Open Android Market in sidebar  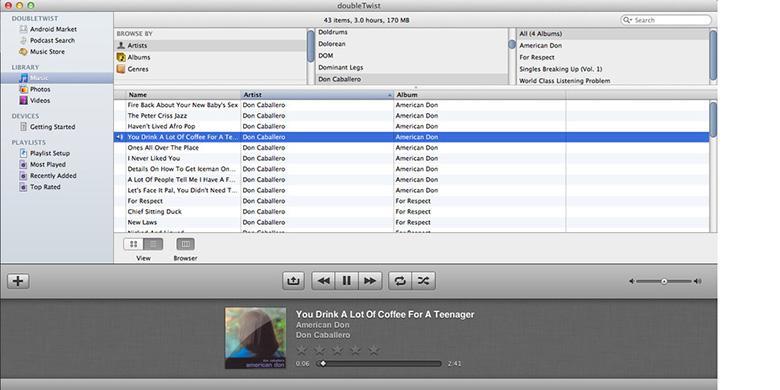tap(48, 29)
